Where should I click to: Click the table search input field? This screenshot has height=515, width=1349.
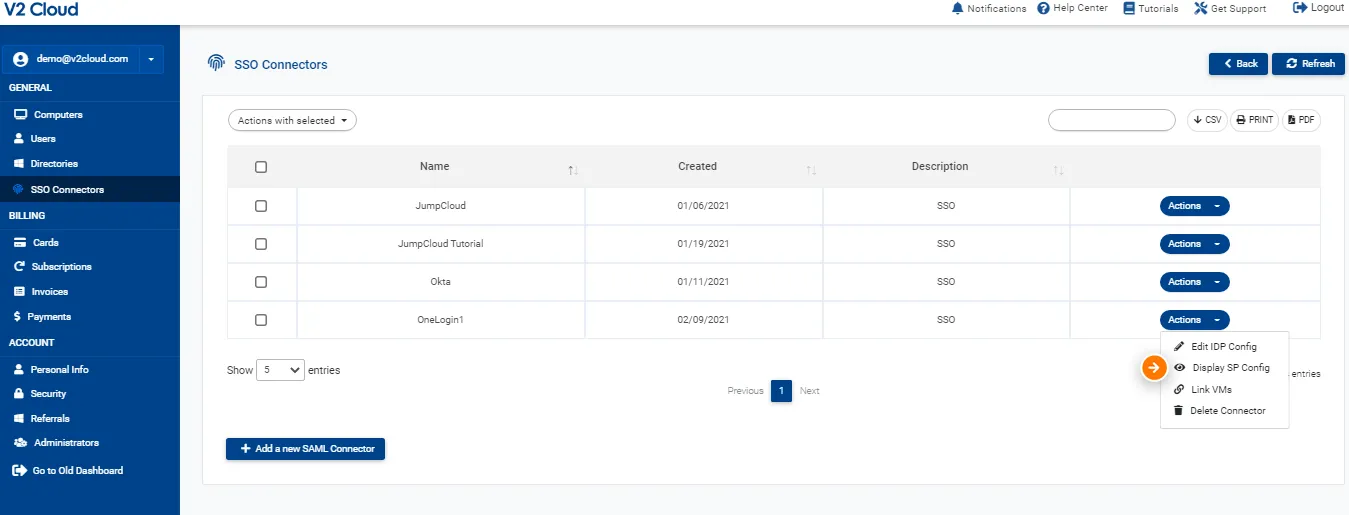coord(1111,120)
